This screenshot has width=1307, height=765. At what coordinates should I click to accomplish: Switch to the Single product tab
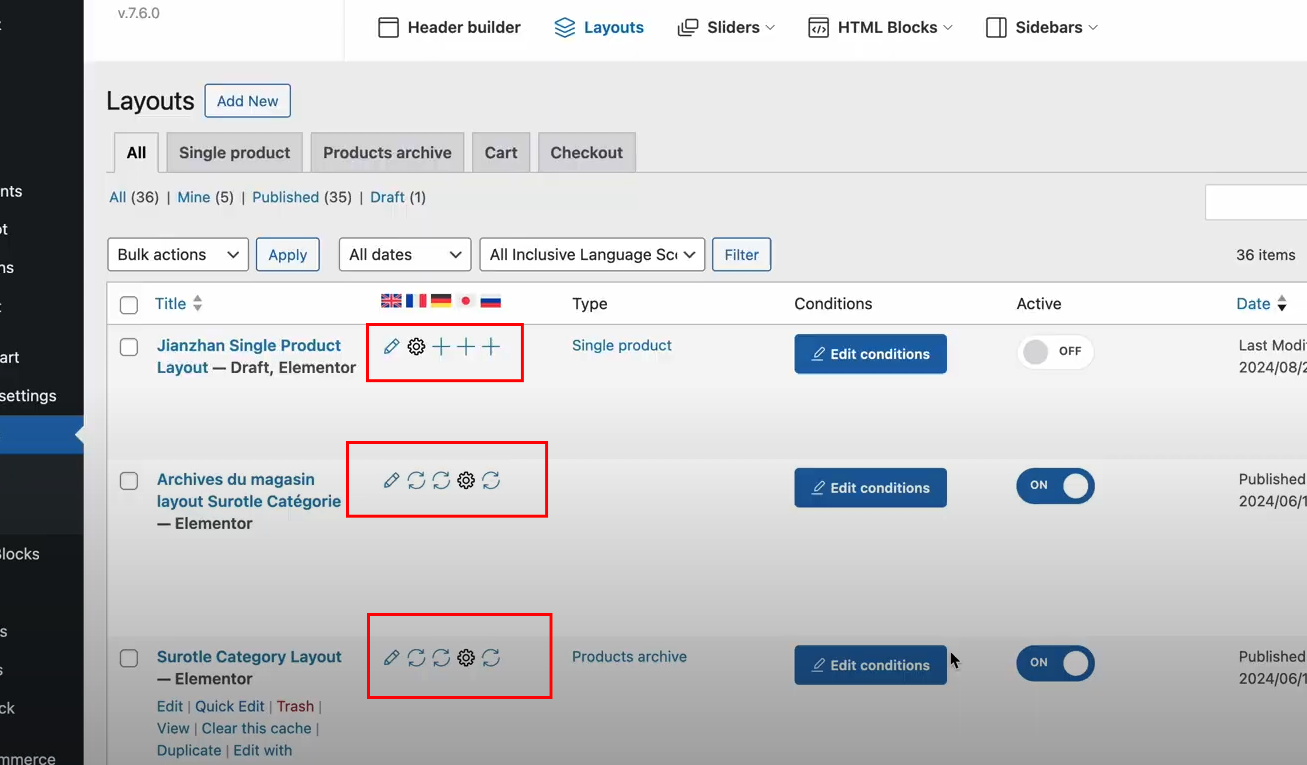point(234,153)
